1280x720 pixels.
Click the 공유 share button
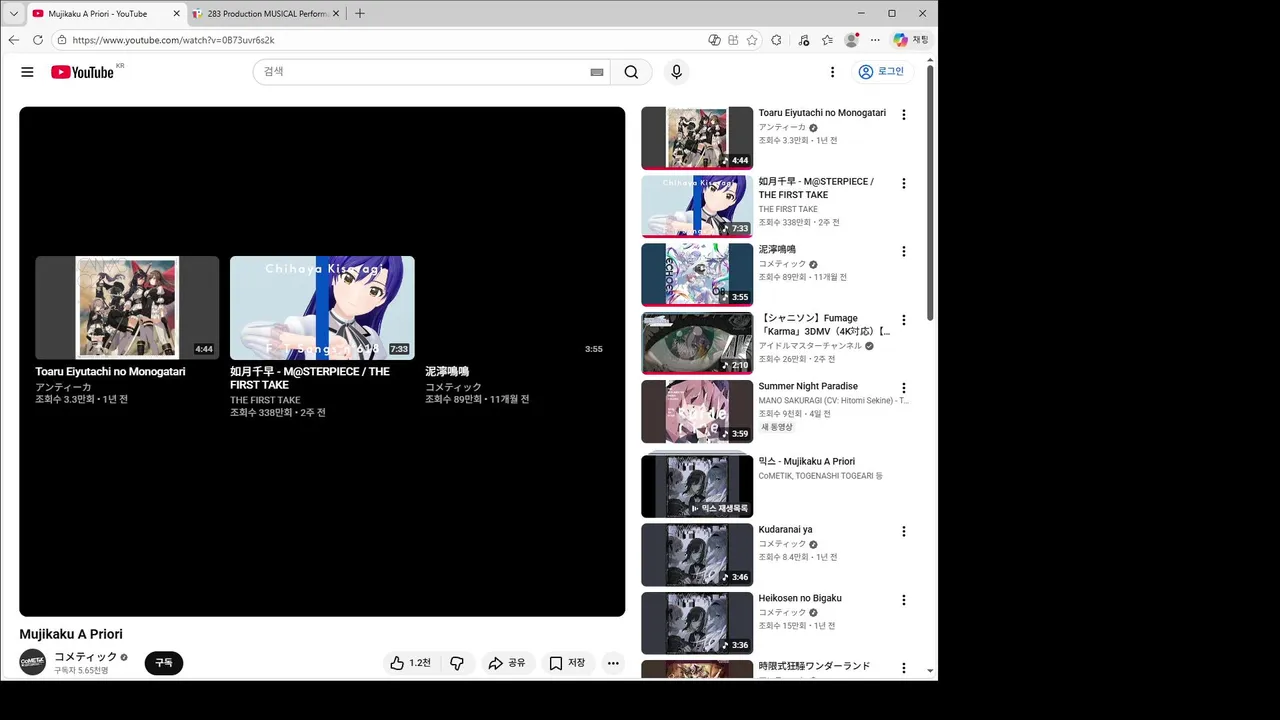click(507, 663)
